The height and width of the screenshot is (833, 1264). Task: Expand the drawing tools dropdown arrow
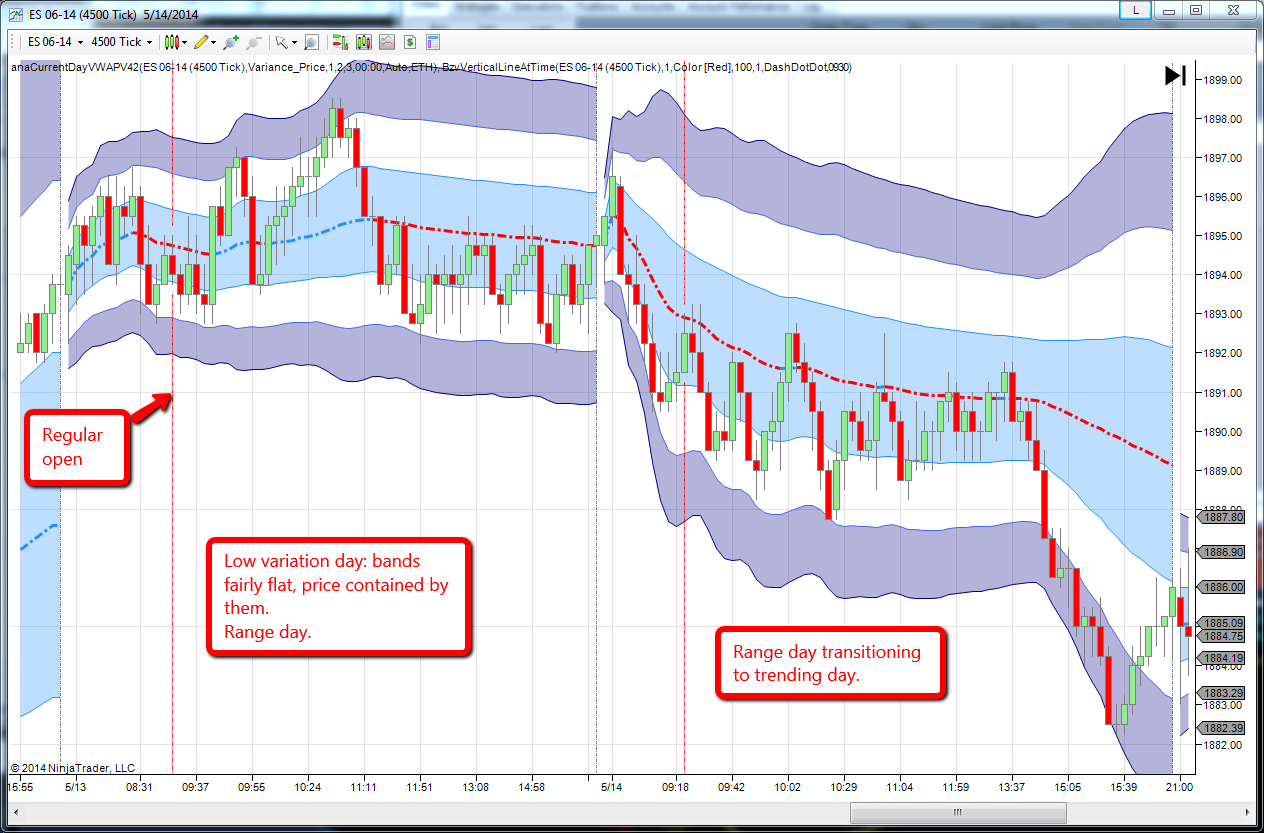click(x=214, y=42)
